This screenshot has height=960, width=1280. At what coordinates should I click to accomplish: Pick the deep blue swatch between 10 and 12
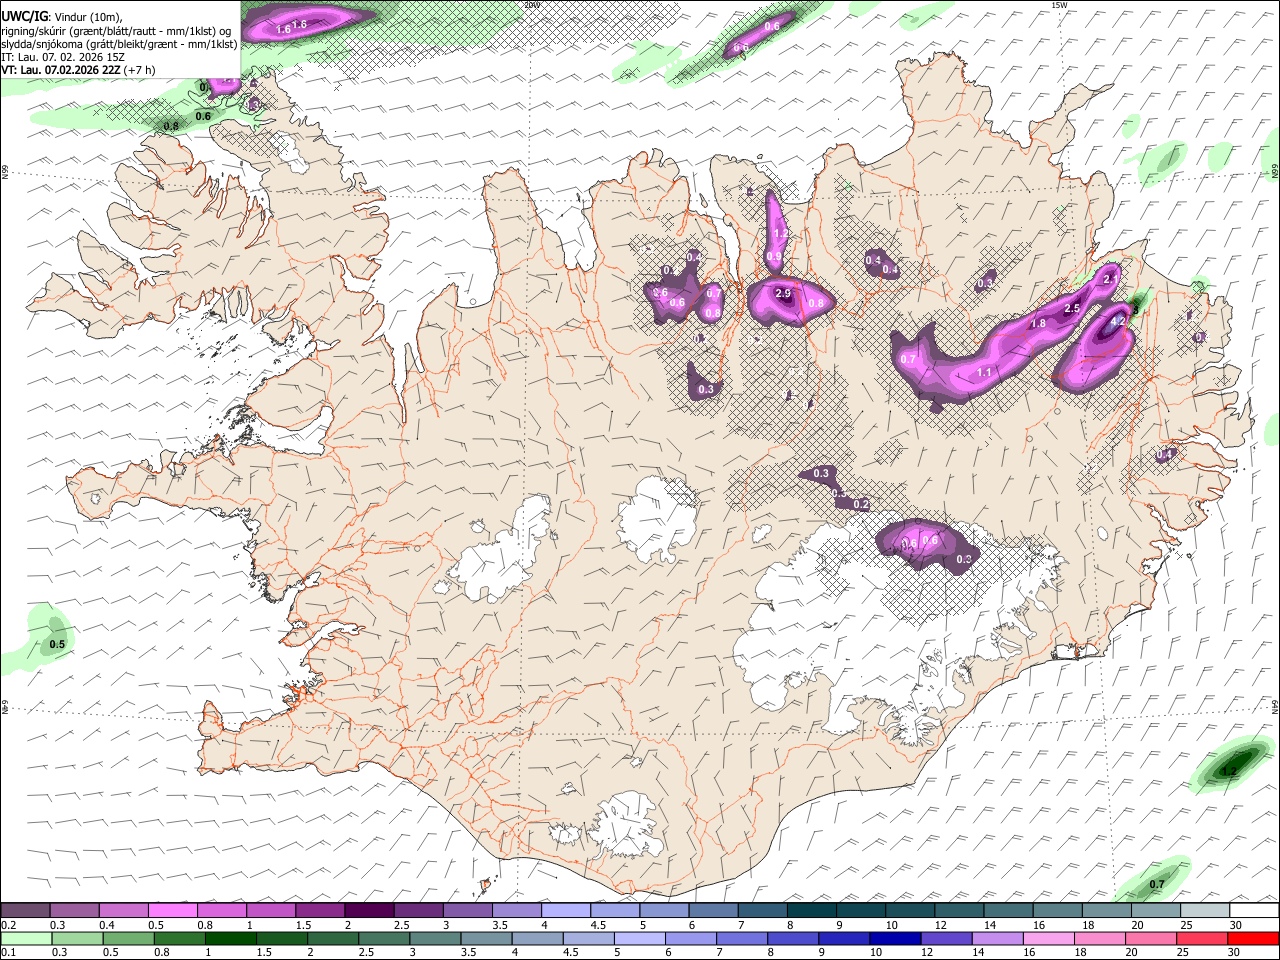pos(896,938)
